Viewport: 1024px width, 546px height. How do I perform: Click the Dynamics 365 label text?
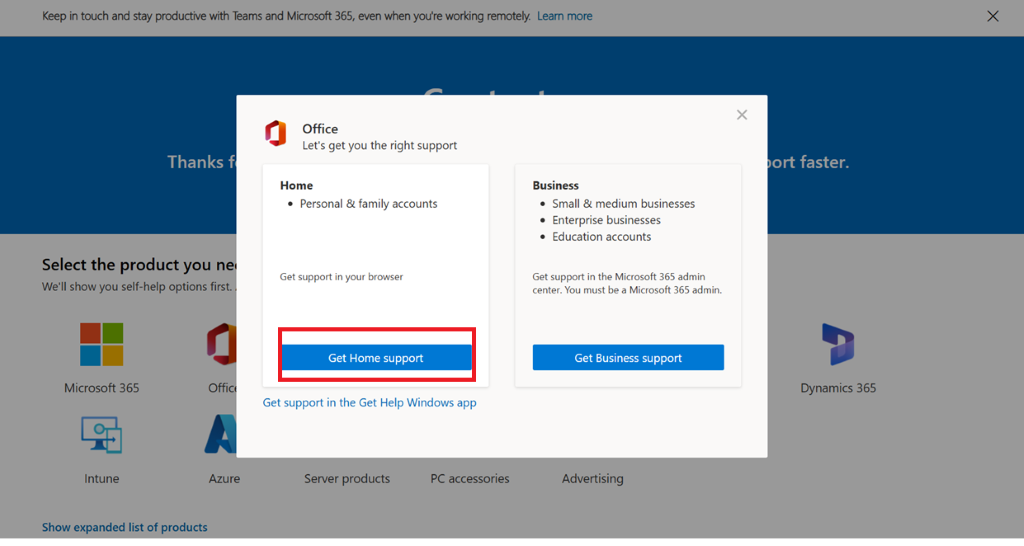pyautogui.click(x=838, y=388)
